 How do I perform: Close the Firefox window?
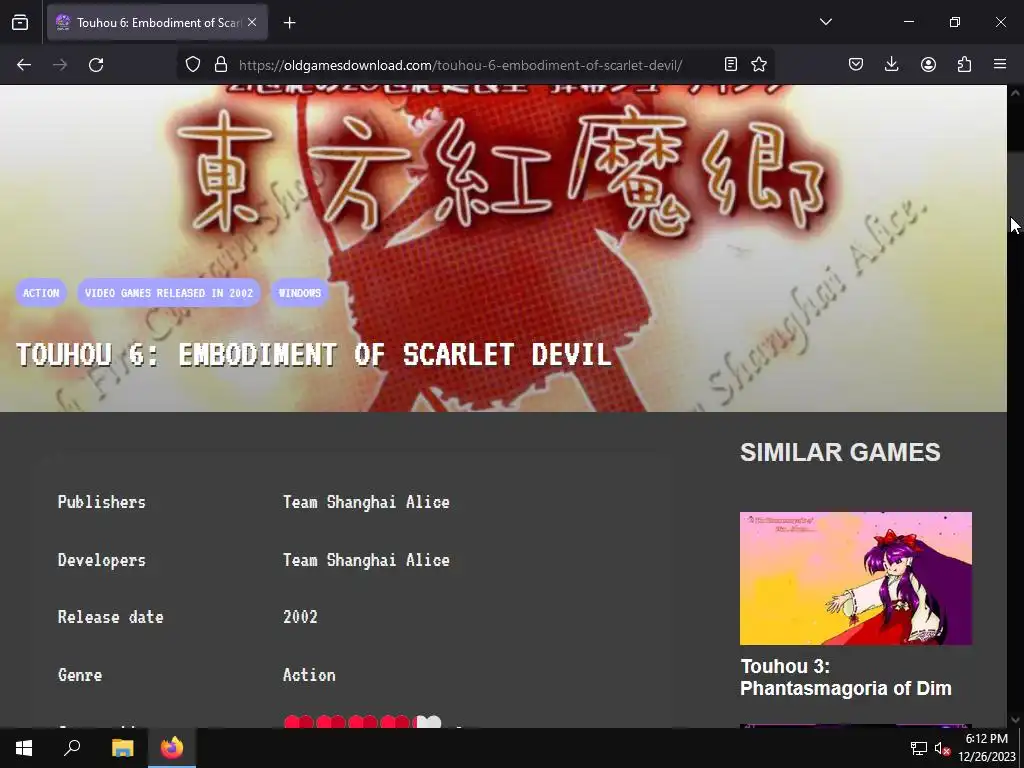pyautogui.click(x=1000, y=22)
